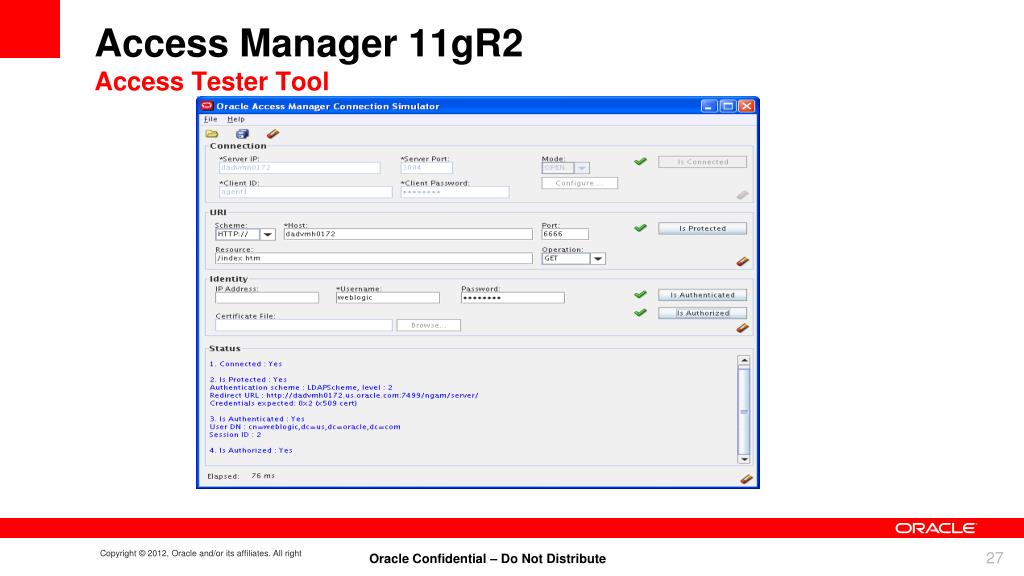
Task: Click the Username field showing weblogic
Action: point(387,298)
